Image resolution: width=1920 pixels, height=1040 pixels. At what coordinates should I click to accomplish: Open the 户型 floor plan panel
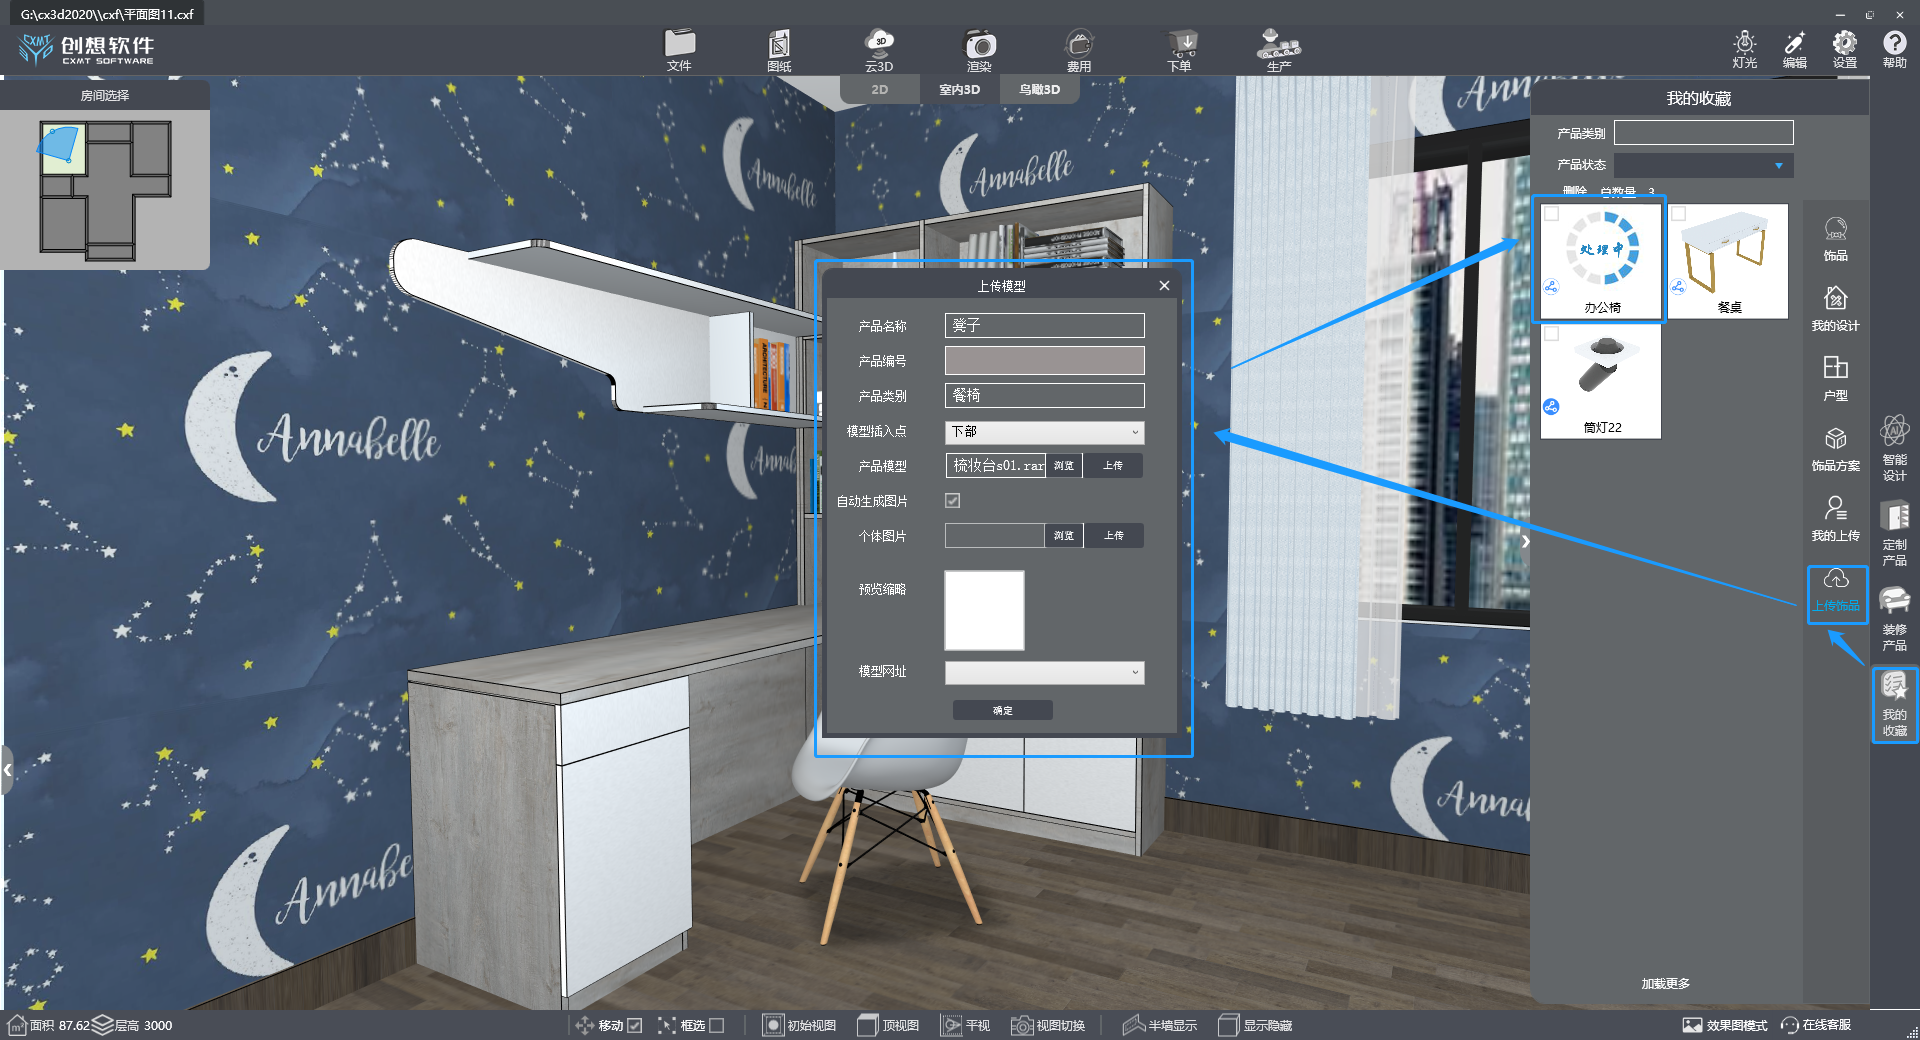pos(1836,379)
